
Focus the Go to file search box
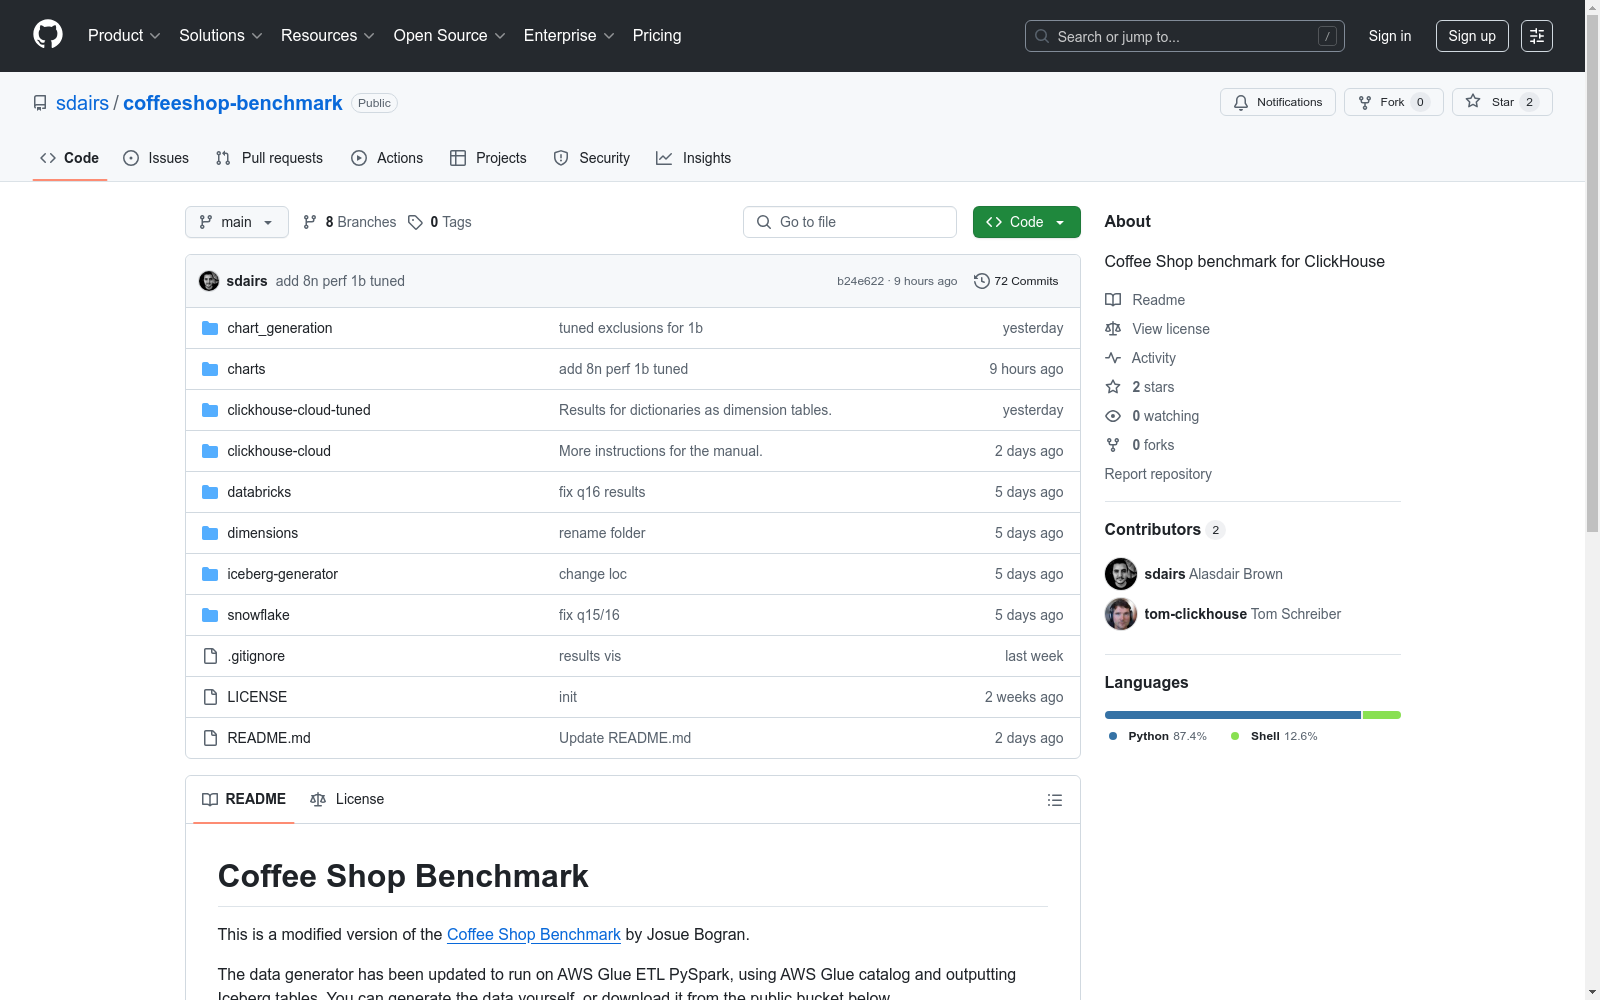pyautogui.click(x=850, y=222)
